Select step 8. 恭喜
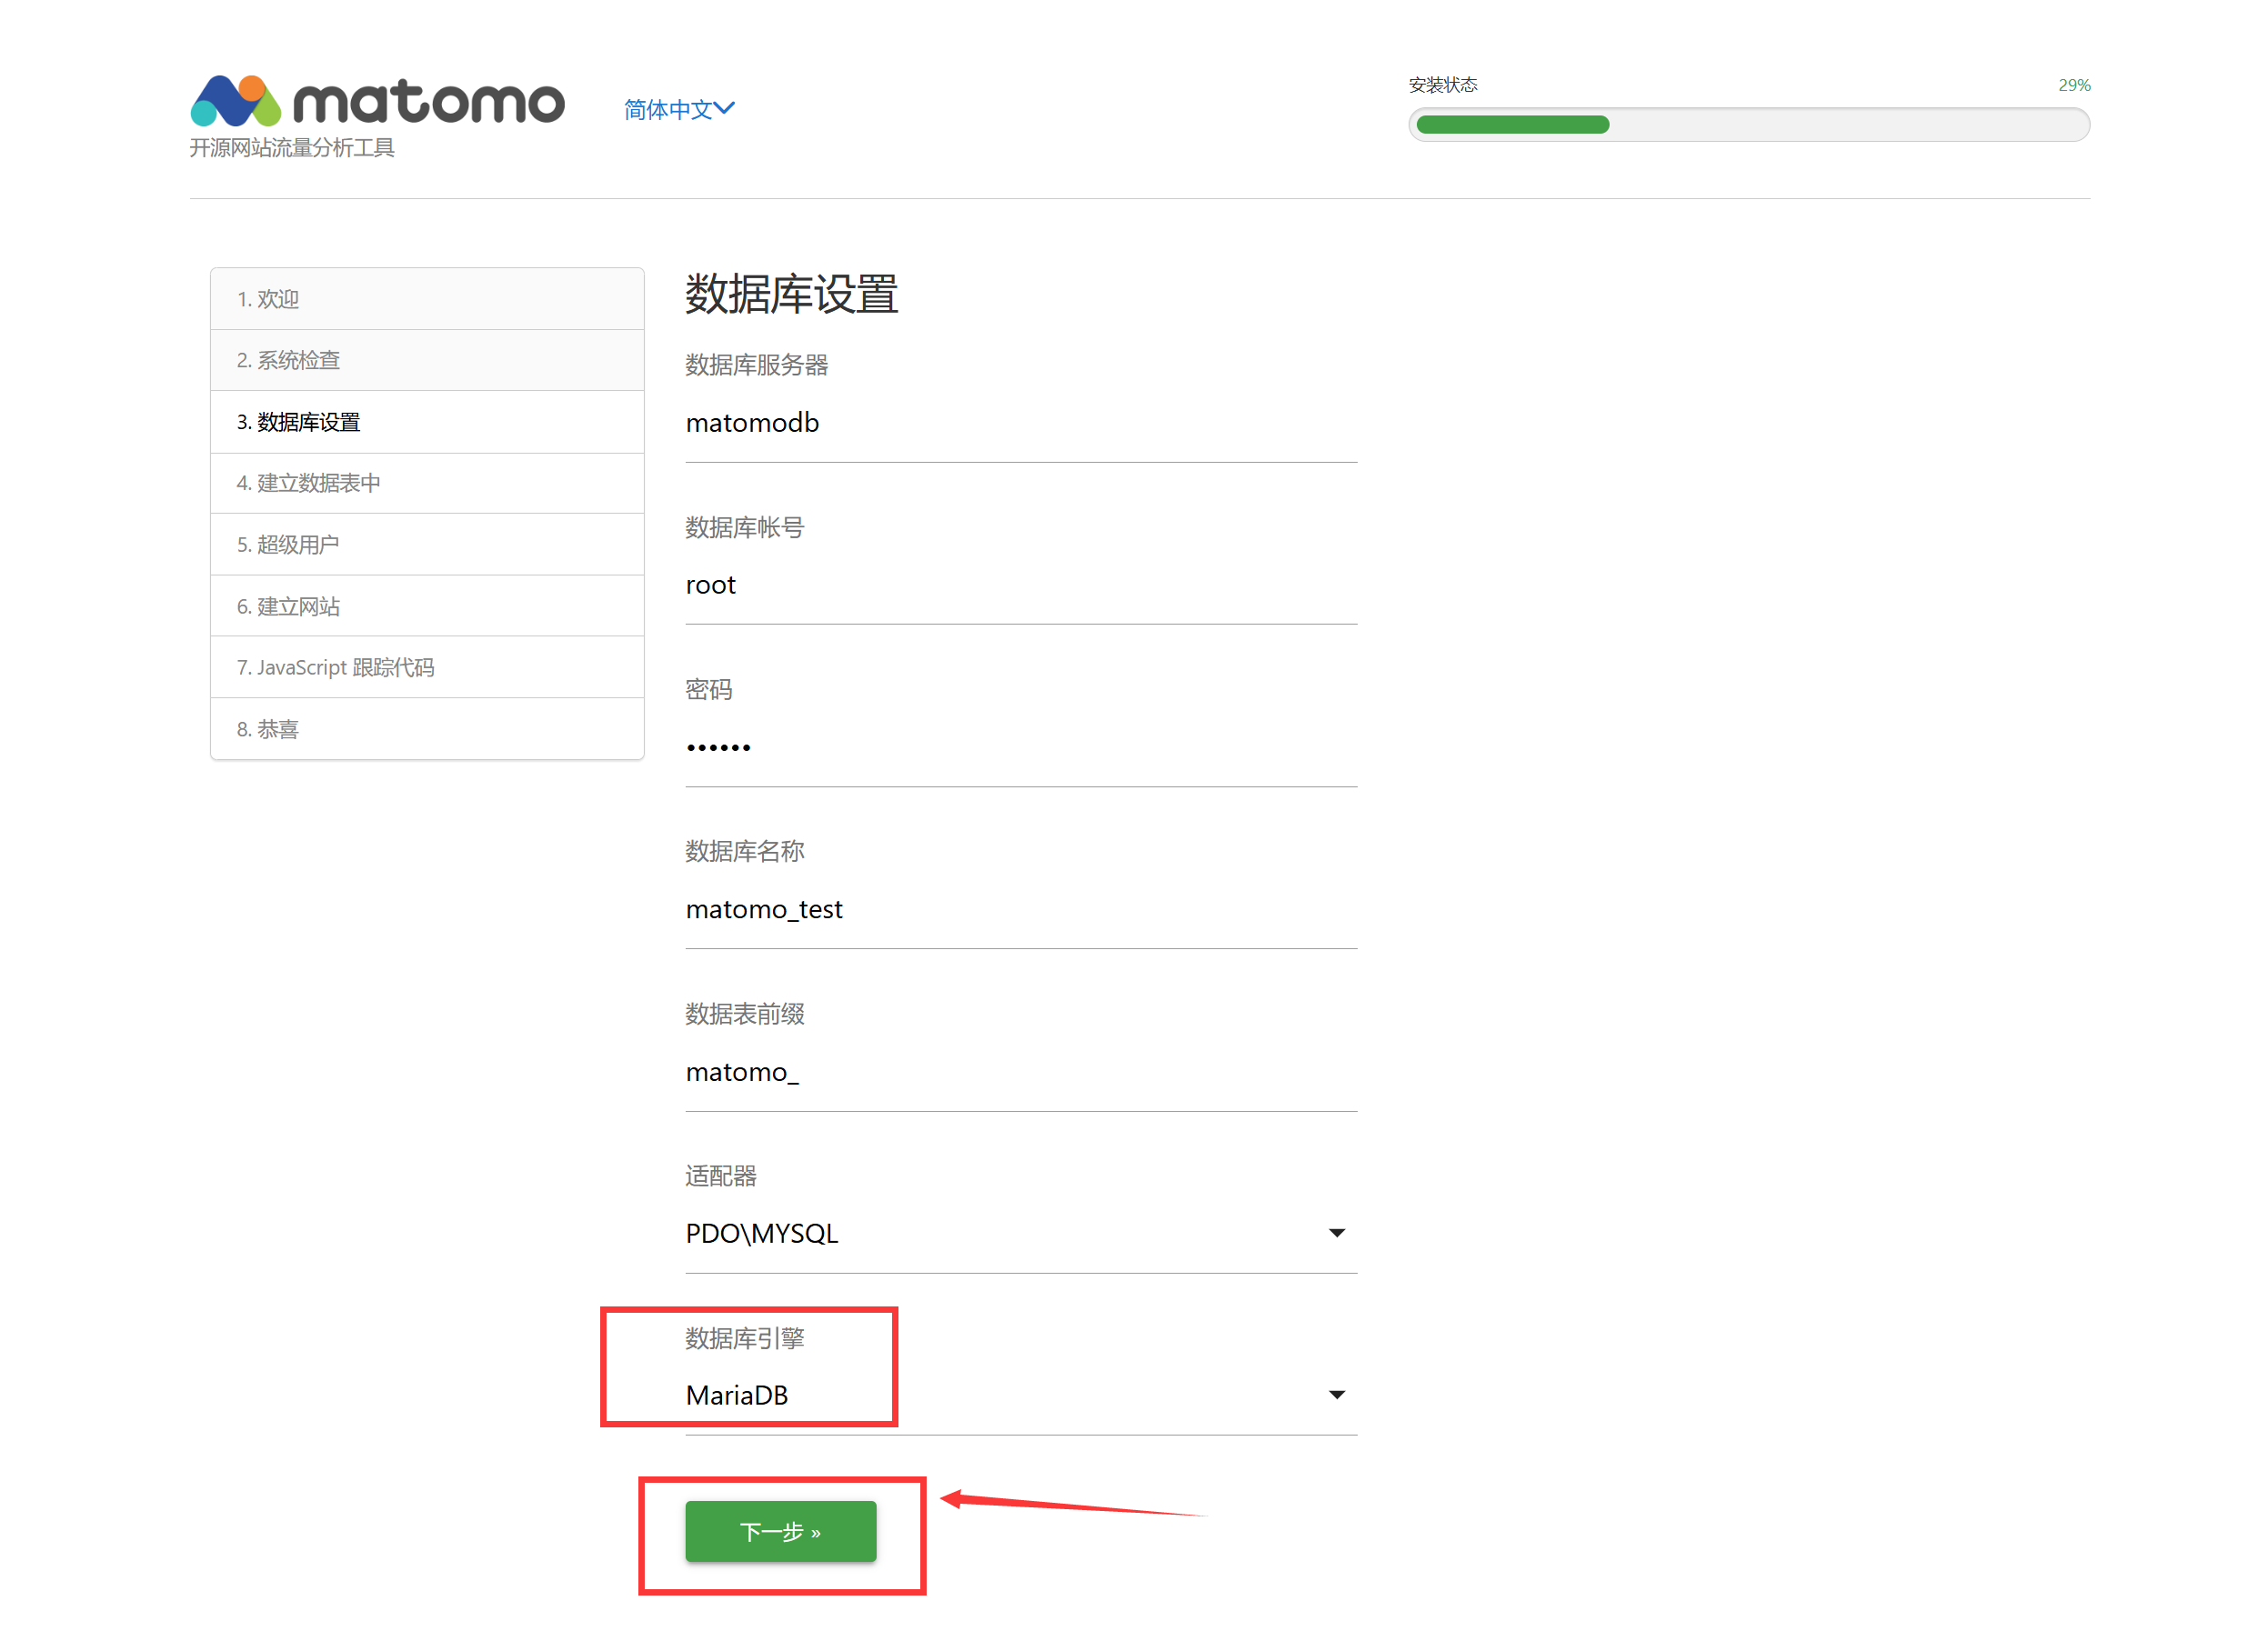The image size is (2268, 1651). pyautogui.click(x=427, y=729)
